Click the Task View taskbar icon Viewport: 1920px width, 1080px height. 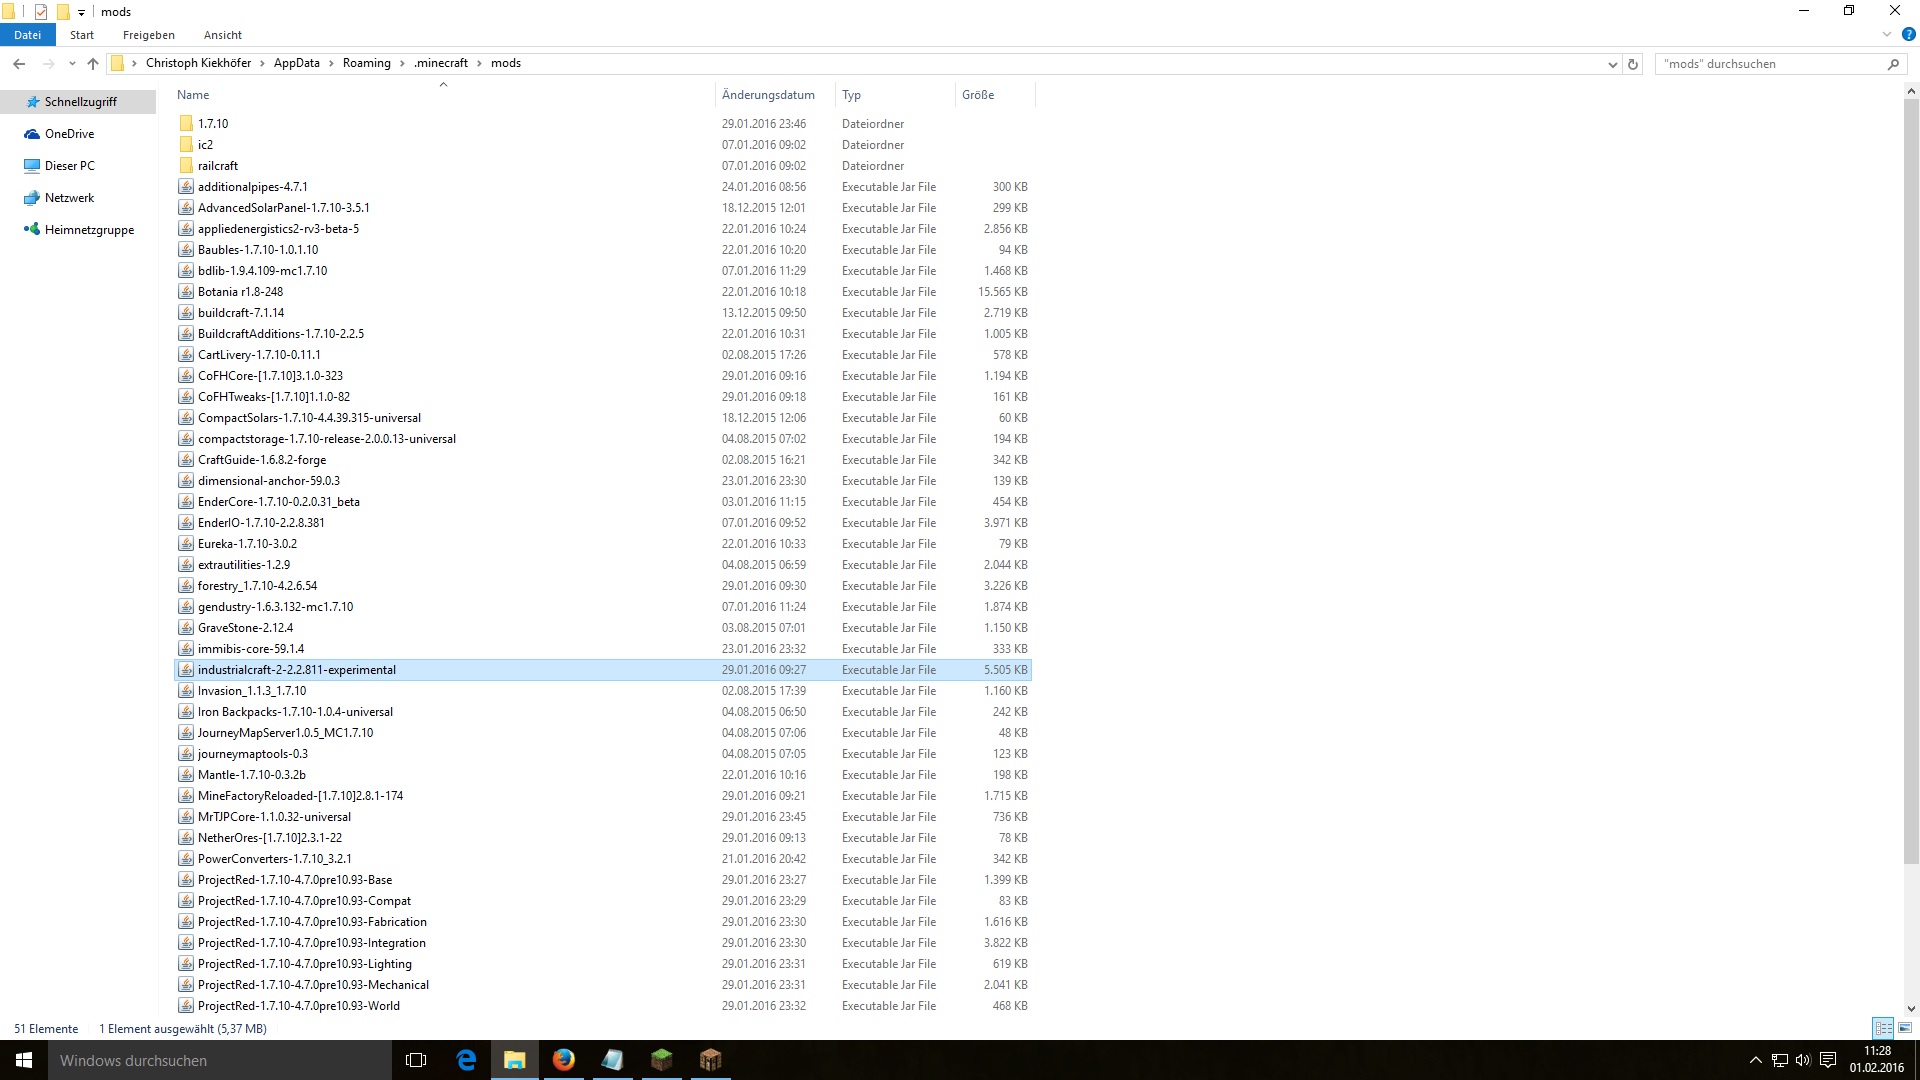pyautogui.click(x=416, y=1060)
